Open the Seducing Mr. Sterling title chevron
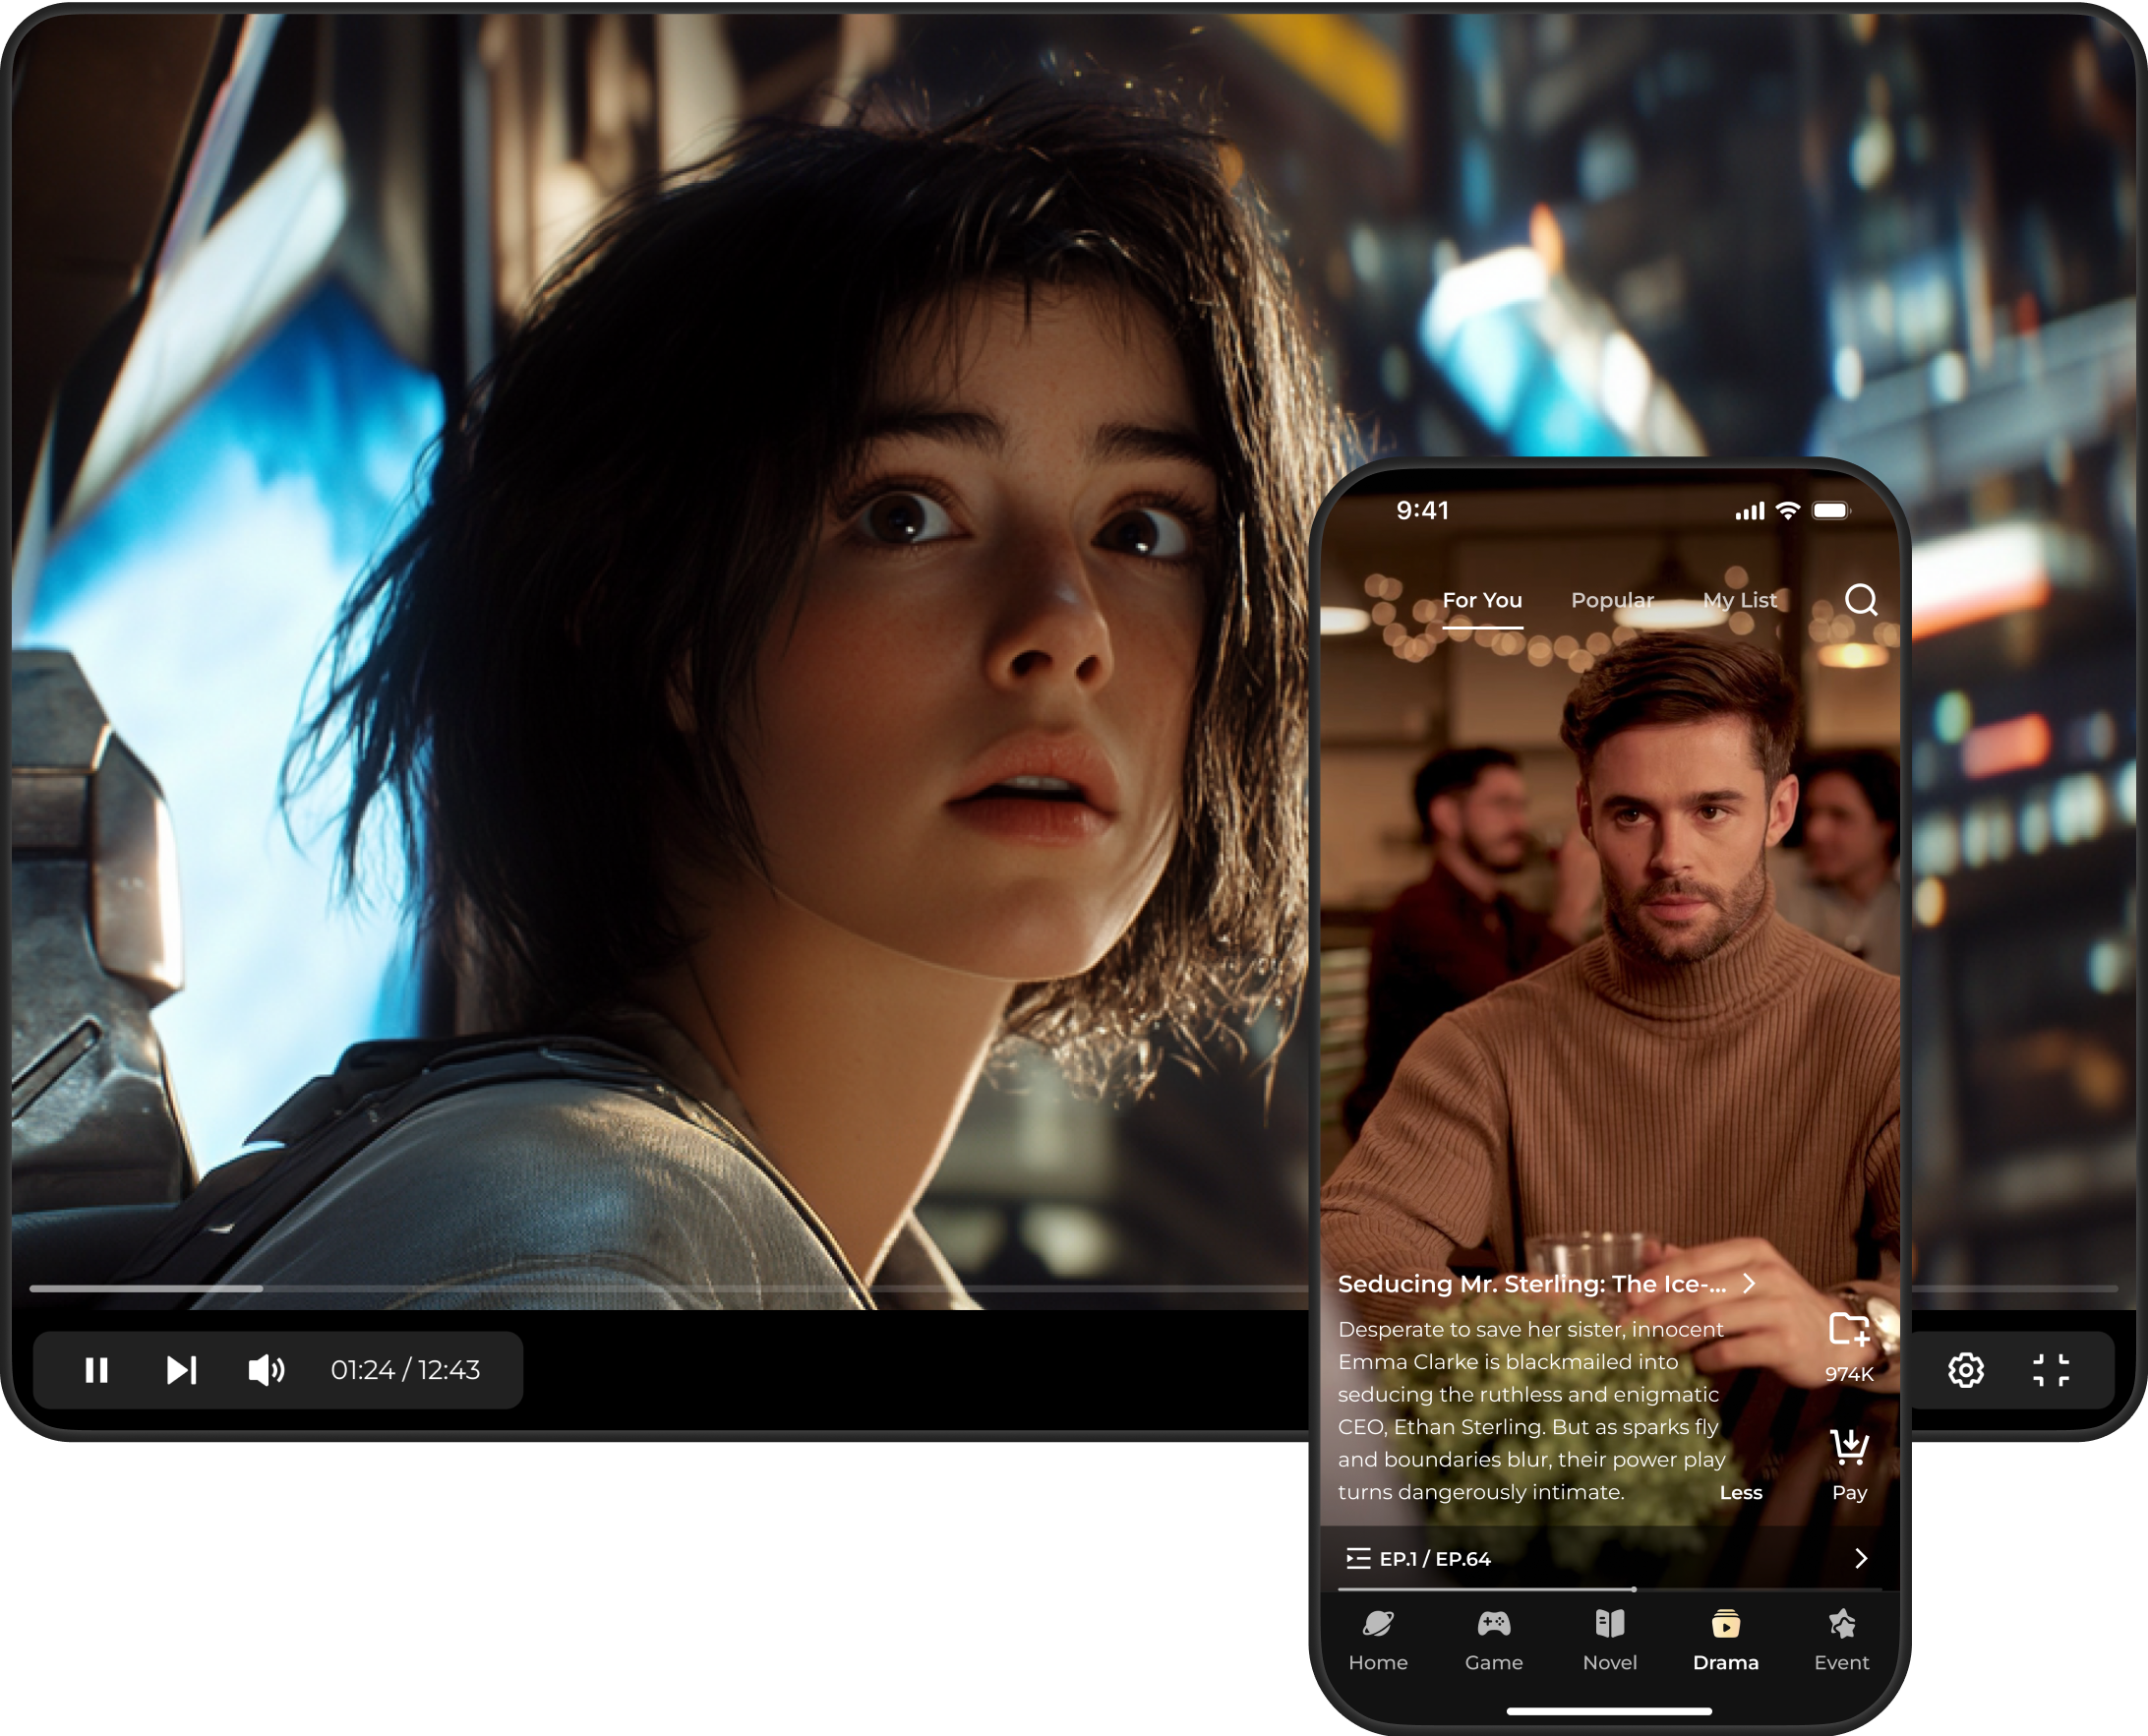This screenshot has height=1736, width=2148. click(1749, 1284)
